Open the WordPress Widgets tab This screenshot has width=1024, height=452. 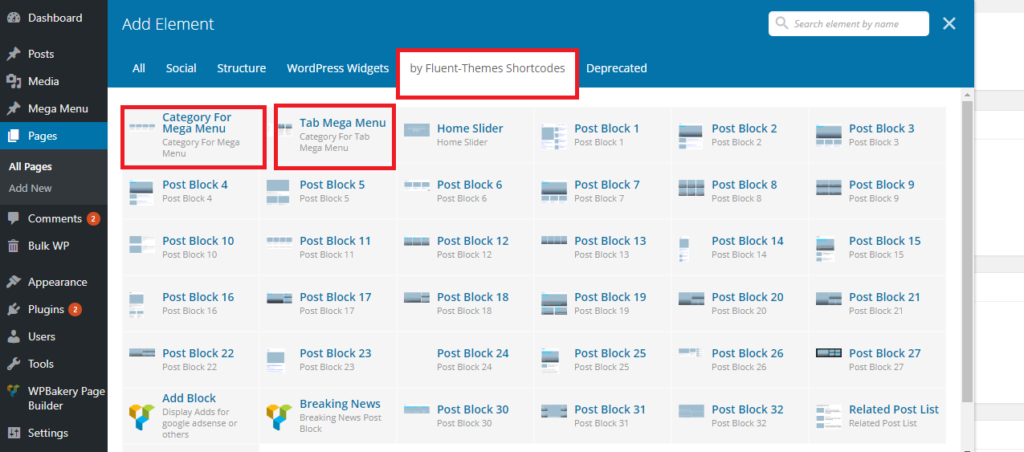pos(337,68)
